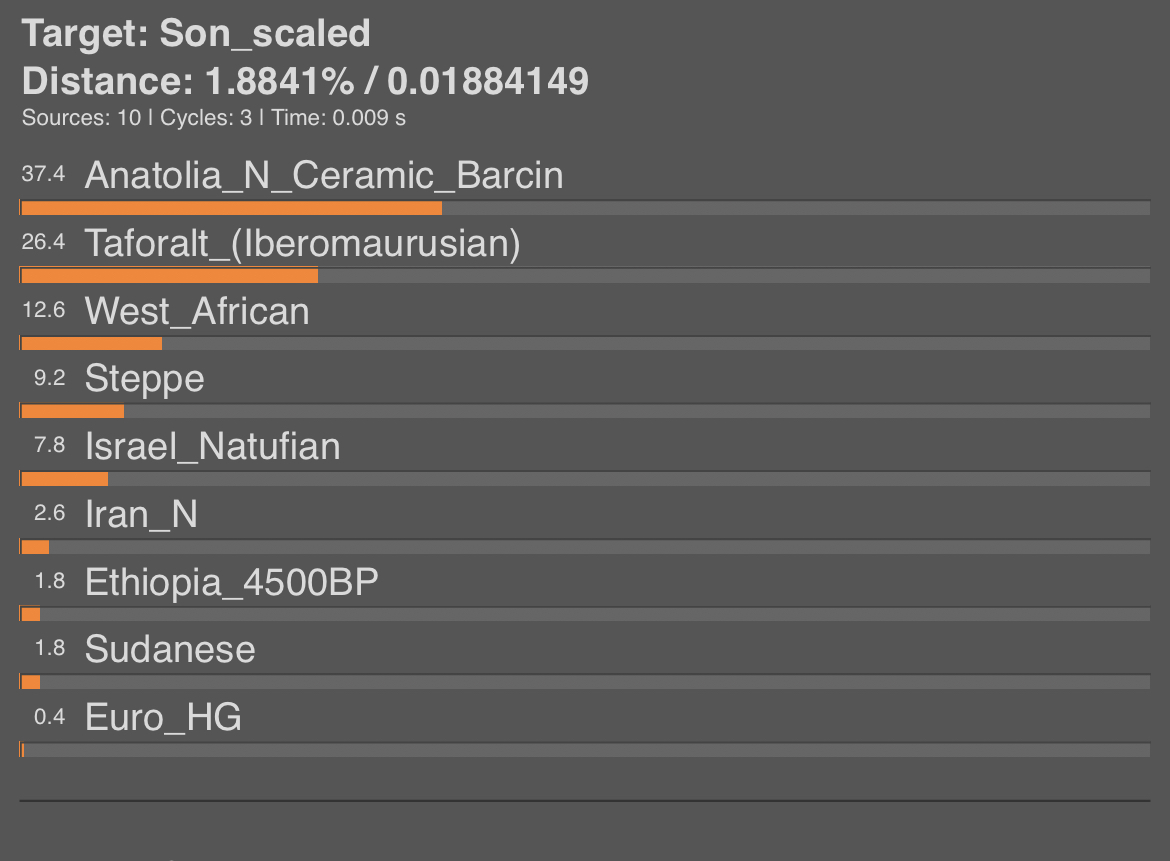Click the orange Anatolia_N_Ceramic_Barcin bar
This screenshot has width=1170, height=861.
coord(231,208)
